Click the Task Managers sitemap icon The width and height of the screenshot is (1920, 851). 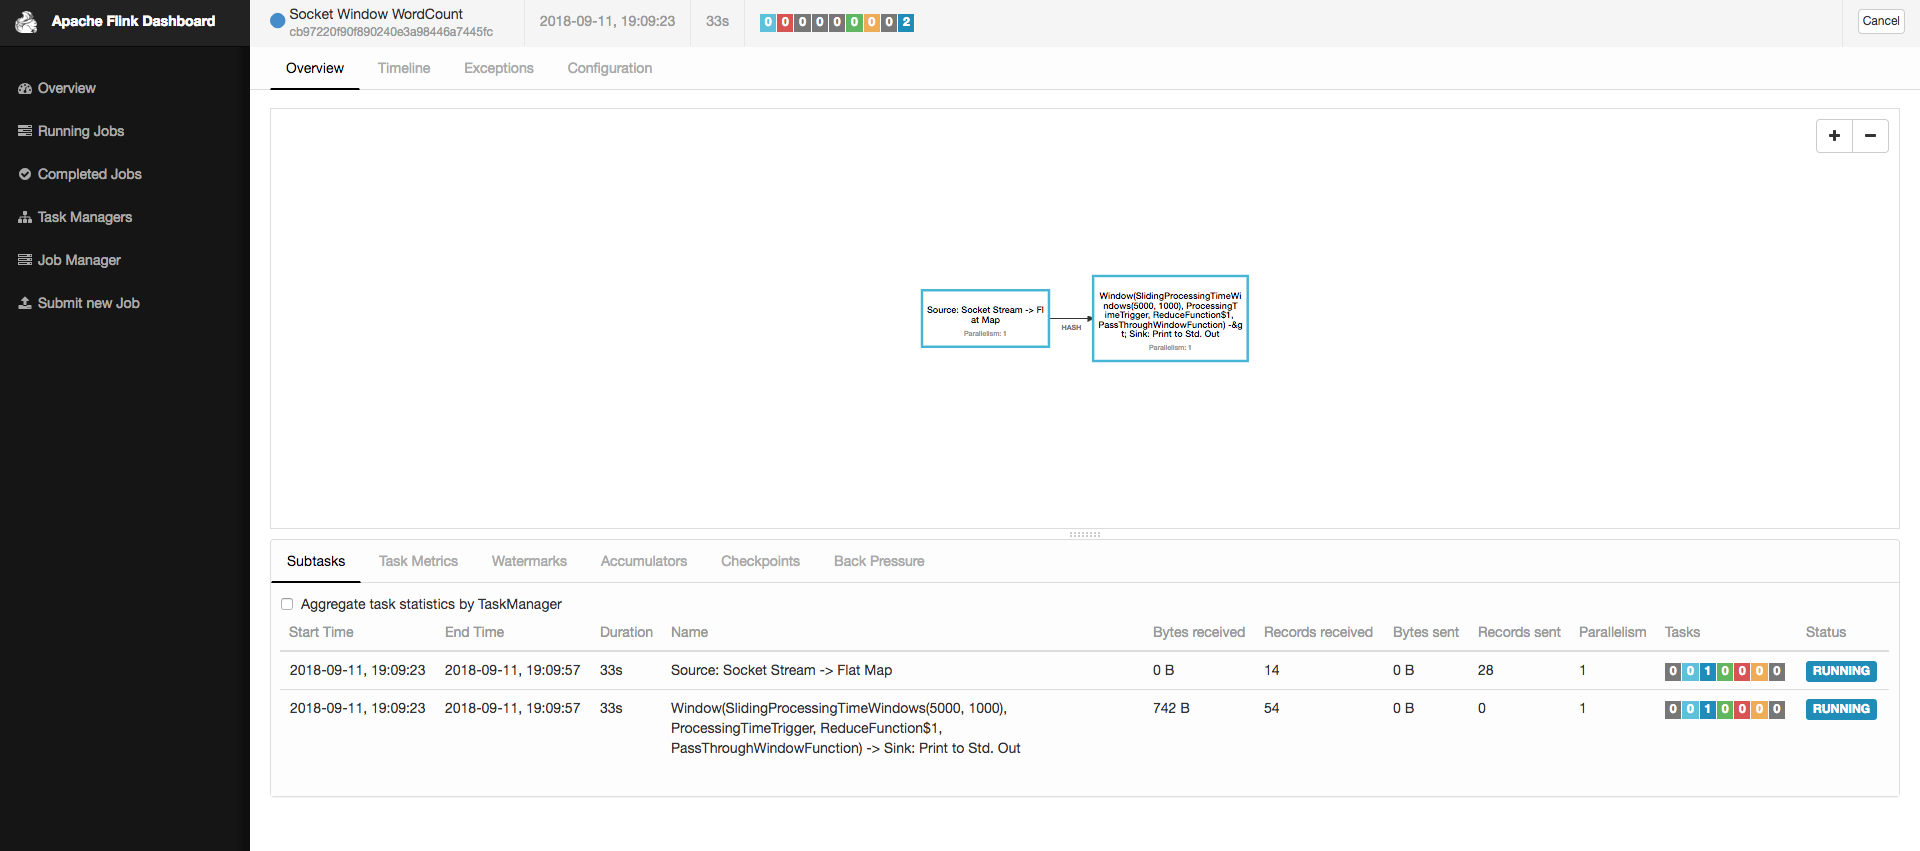pos(25,217)
